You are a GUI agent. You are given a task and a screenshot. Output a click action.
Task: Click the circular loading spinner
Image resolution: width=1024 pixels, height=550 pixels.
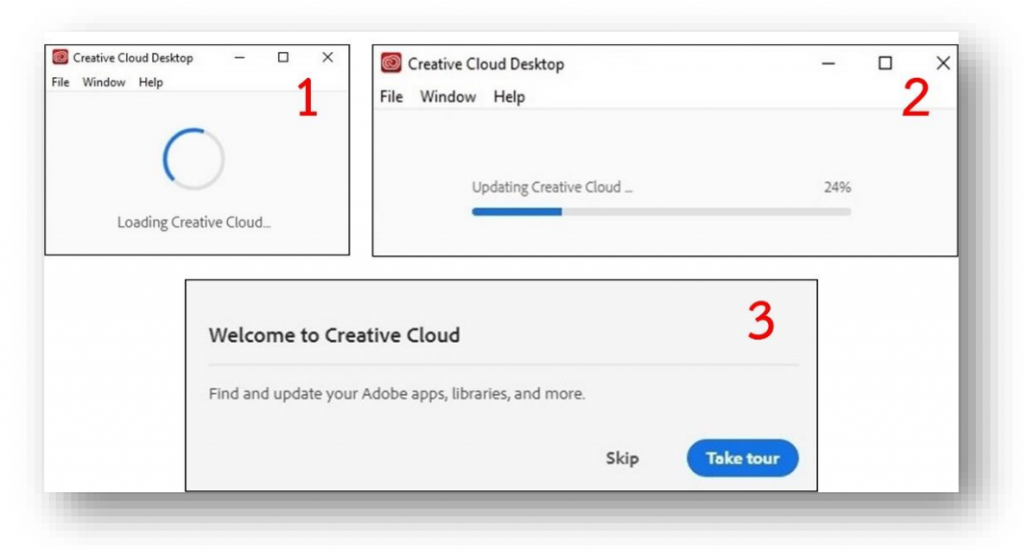pyautogui.click(x=193, y=158)
